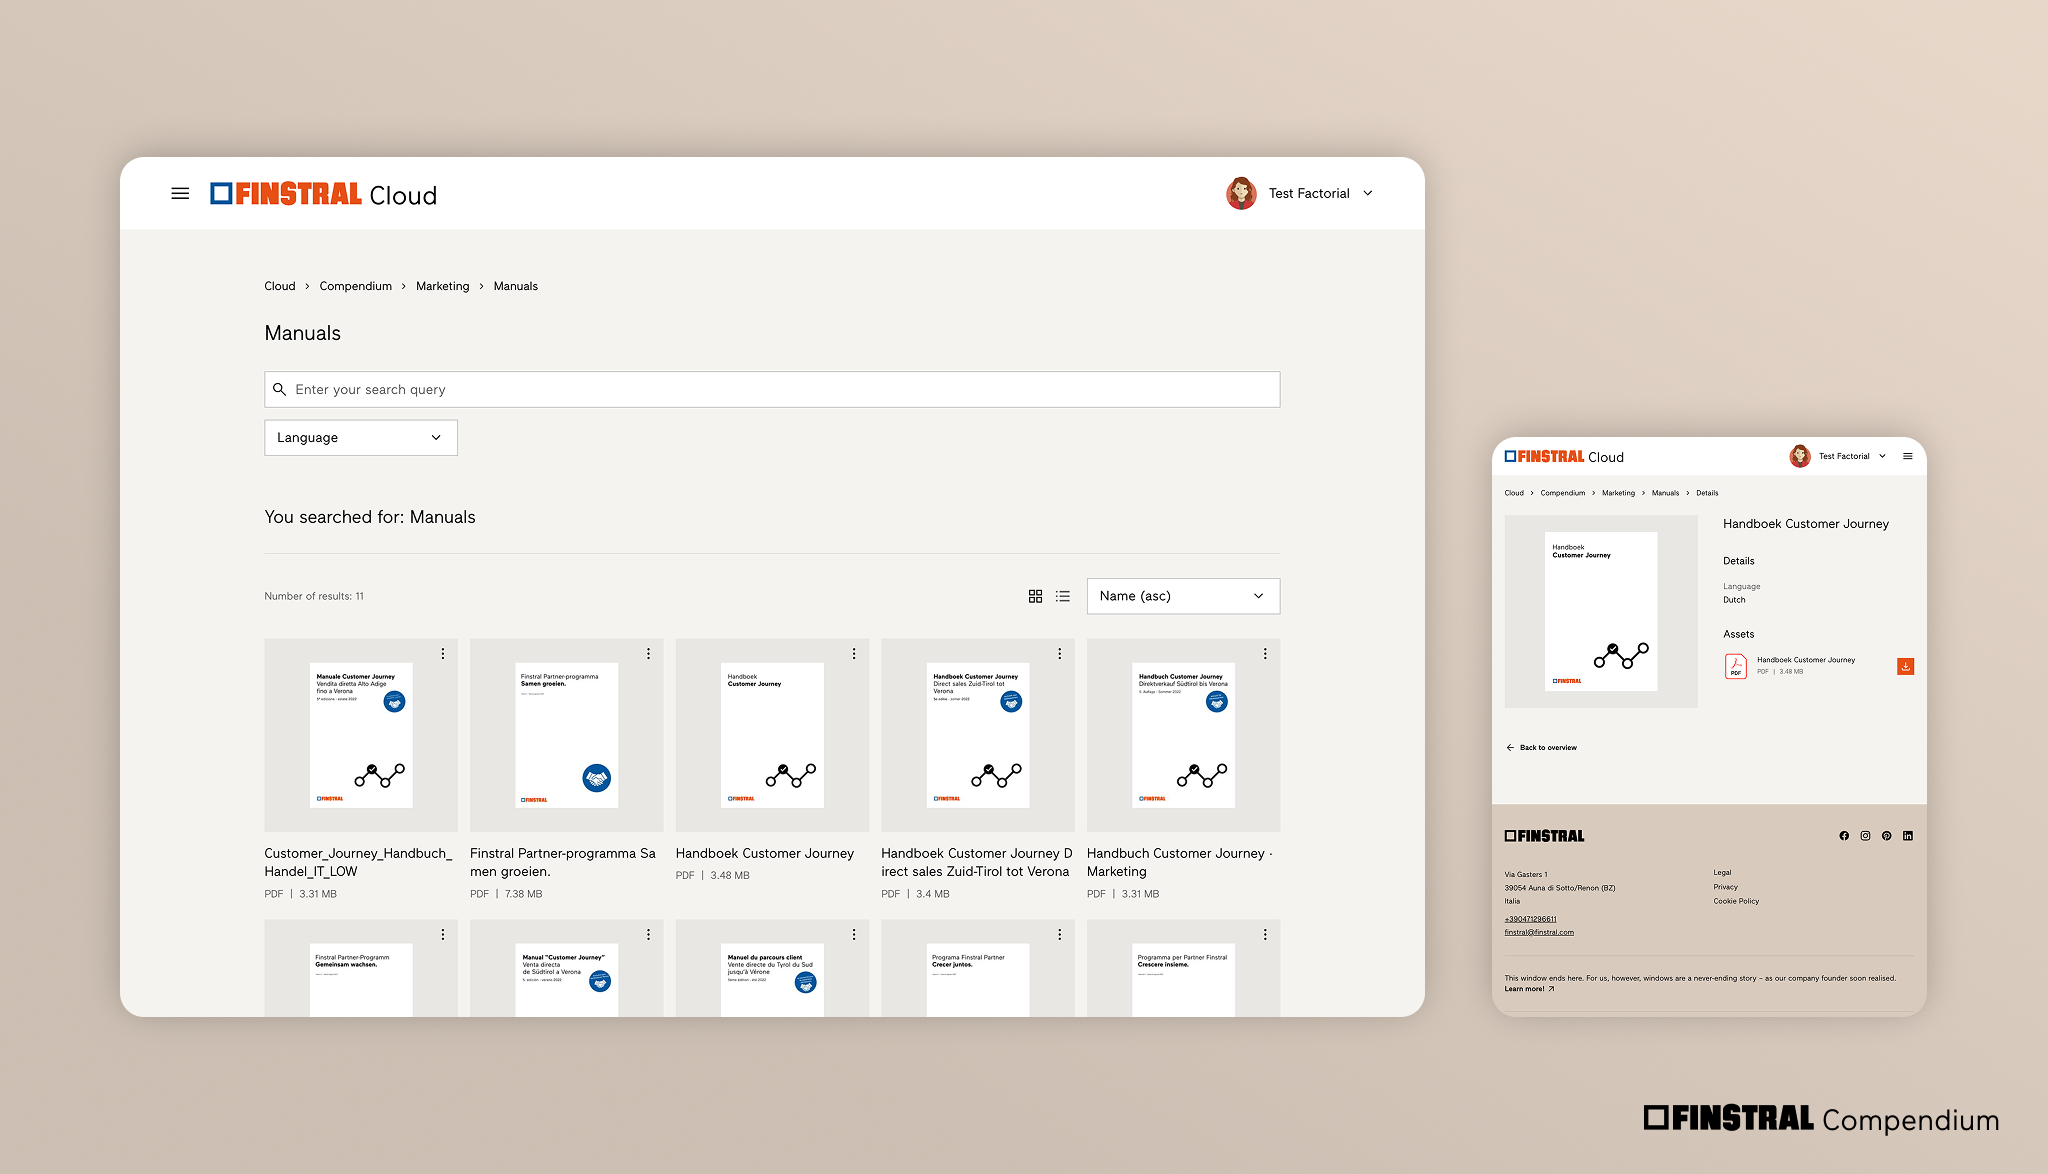
Task: Expand Test Factorial user dropdown in desktop view
Action: pyautogui.click(x=1368, y=193)
